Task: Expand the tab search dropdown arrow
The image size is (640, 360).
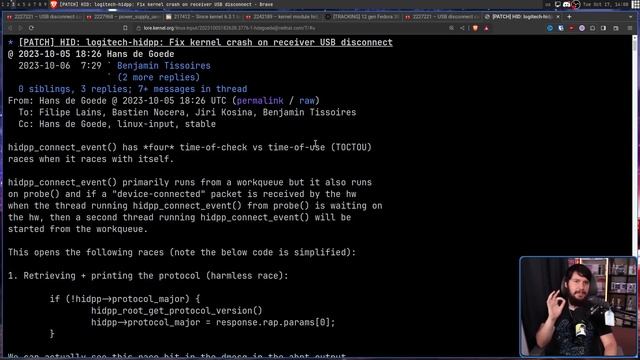Action: click(631, 17)
